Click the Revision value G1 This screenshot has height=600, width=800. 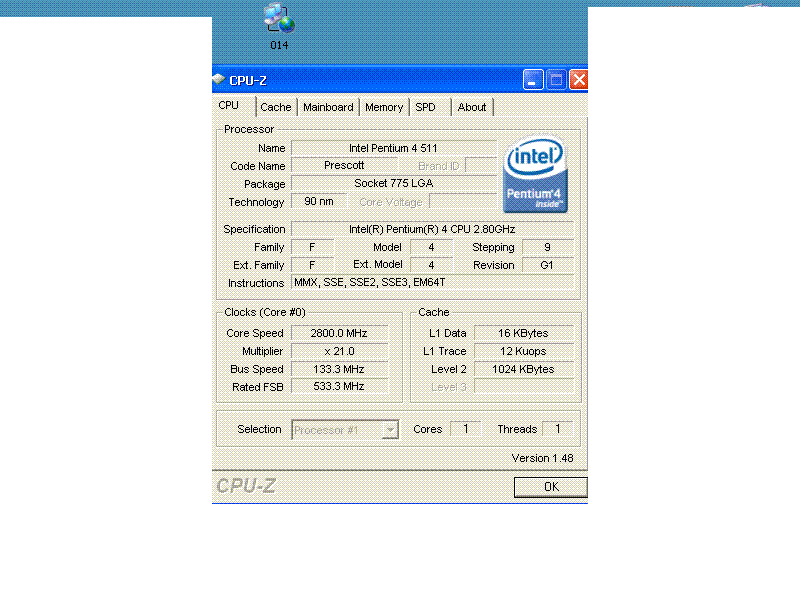coord(547,265)
